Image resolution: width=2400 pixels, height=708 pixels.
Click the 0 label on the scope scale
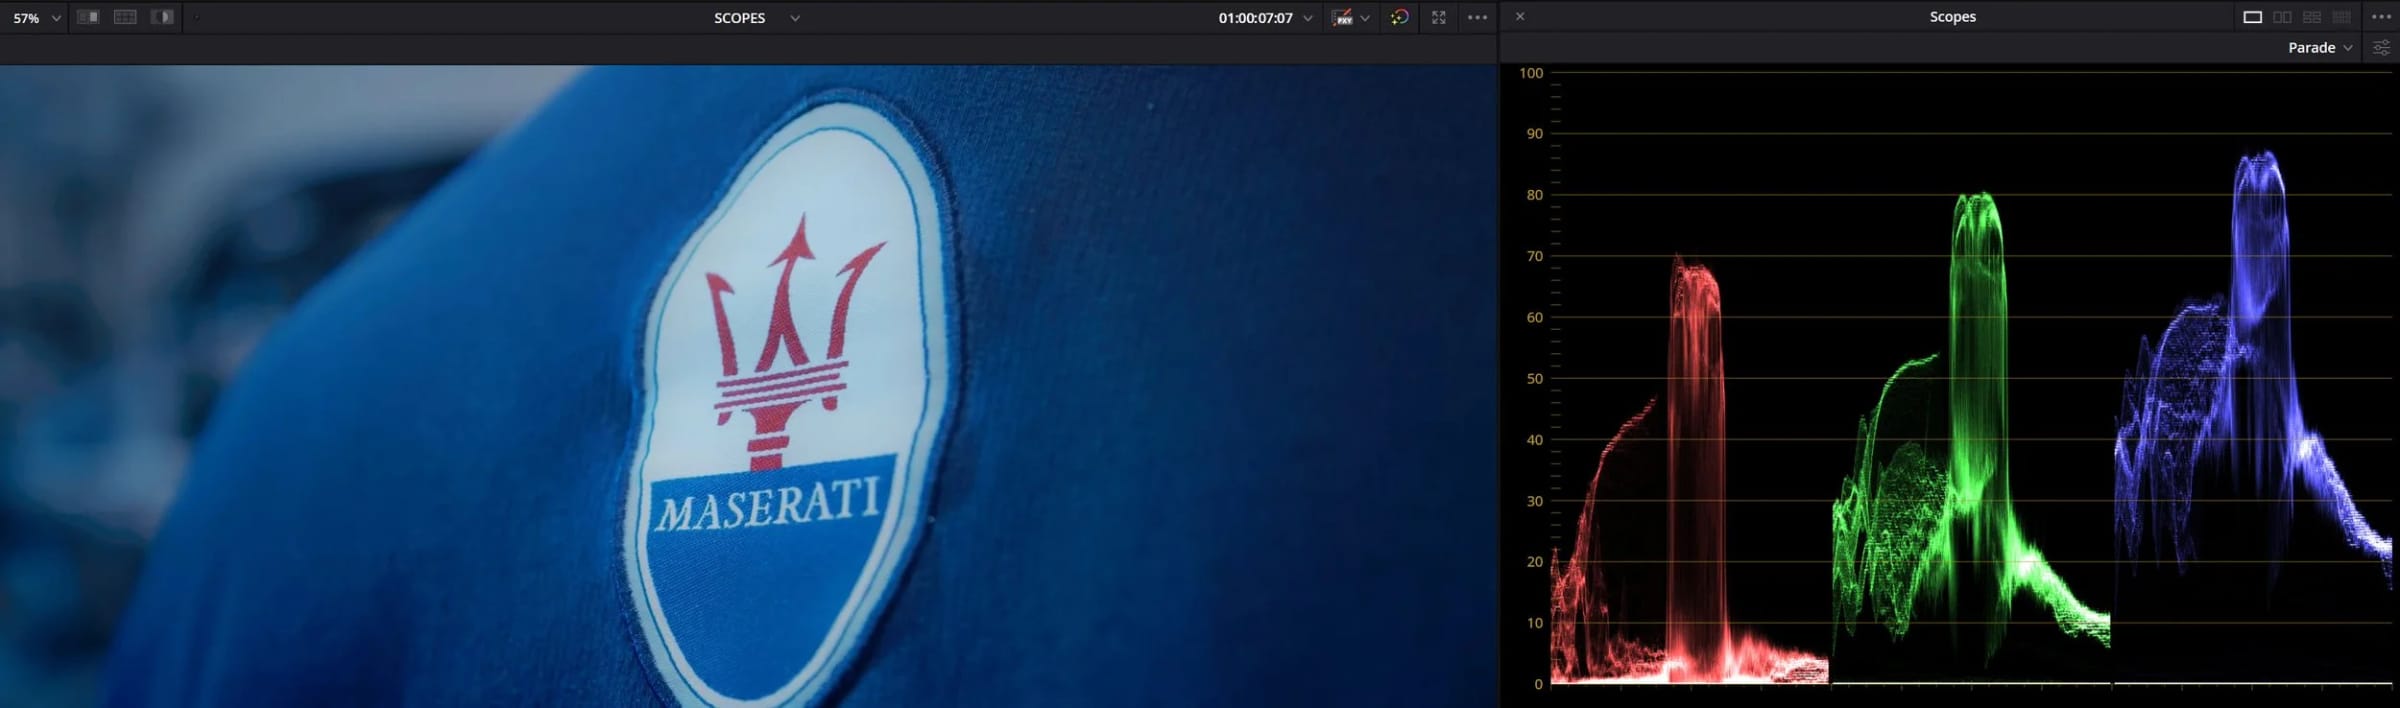coord(1539,685)
